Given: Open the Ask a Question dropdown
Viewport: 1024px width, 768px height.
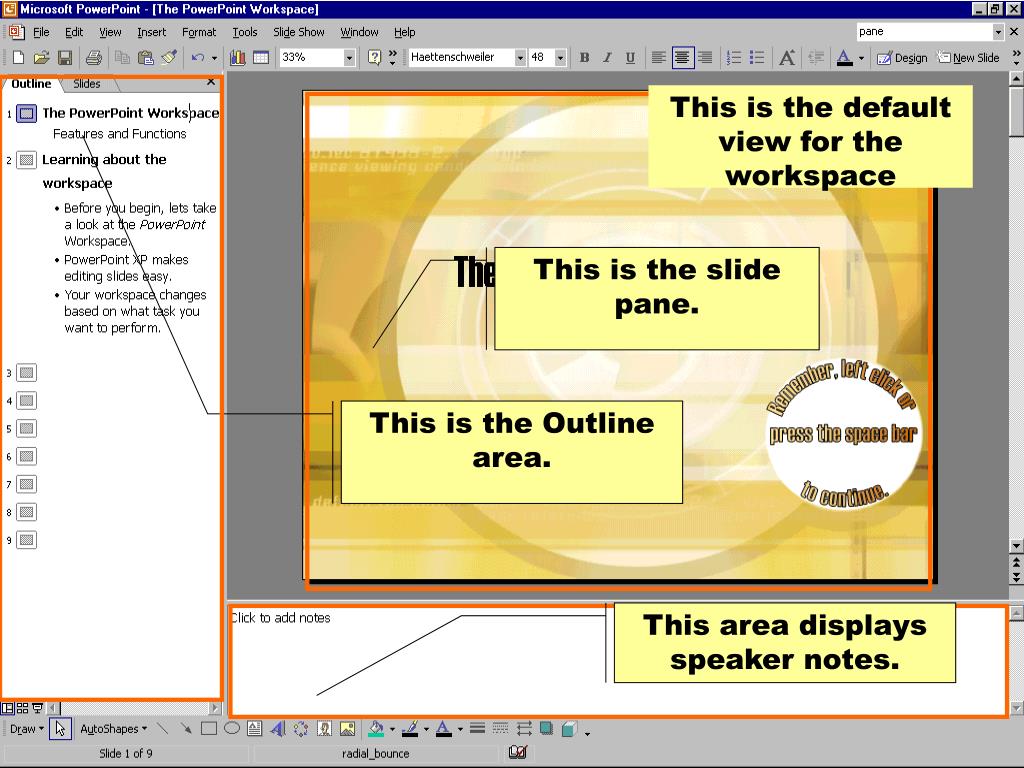Looking at the screenshot, I should tap(998, 31).
